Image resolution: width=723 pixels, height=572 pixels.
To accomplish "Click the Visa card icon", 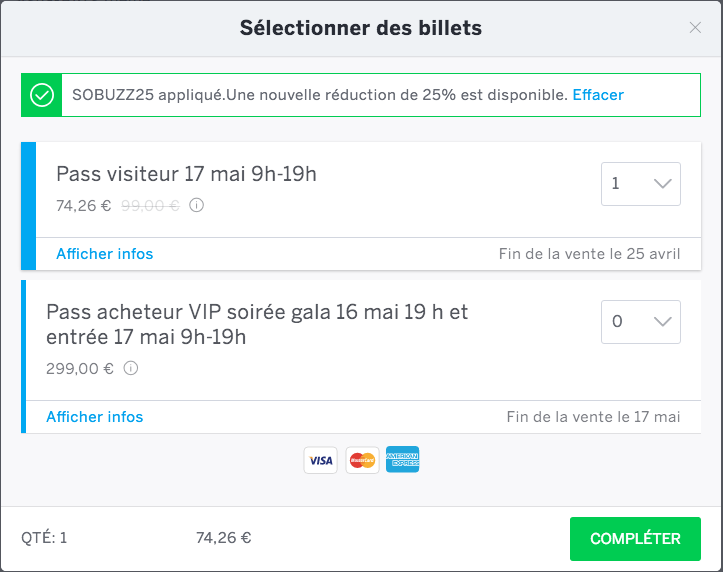I will [x=320, y=460].
